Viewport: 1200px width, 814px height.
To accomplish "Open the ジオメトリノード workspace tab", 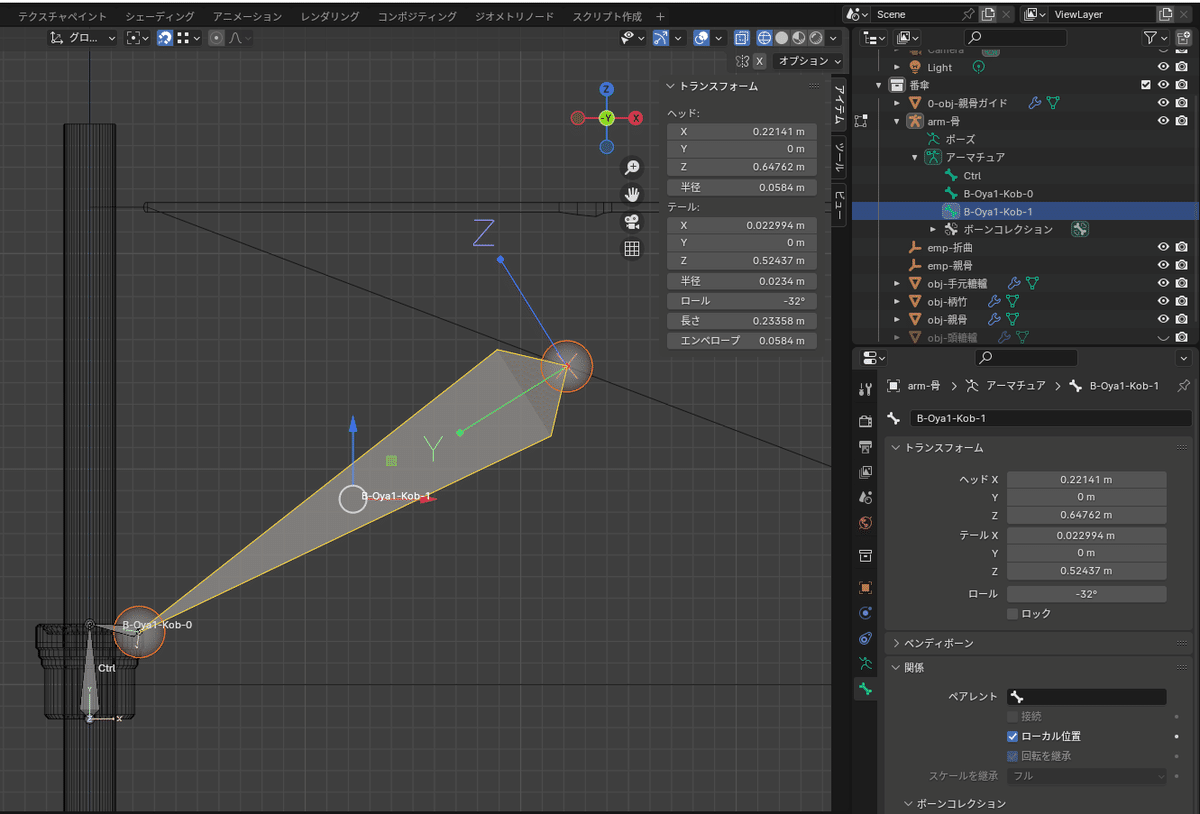I will (514, 17).
